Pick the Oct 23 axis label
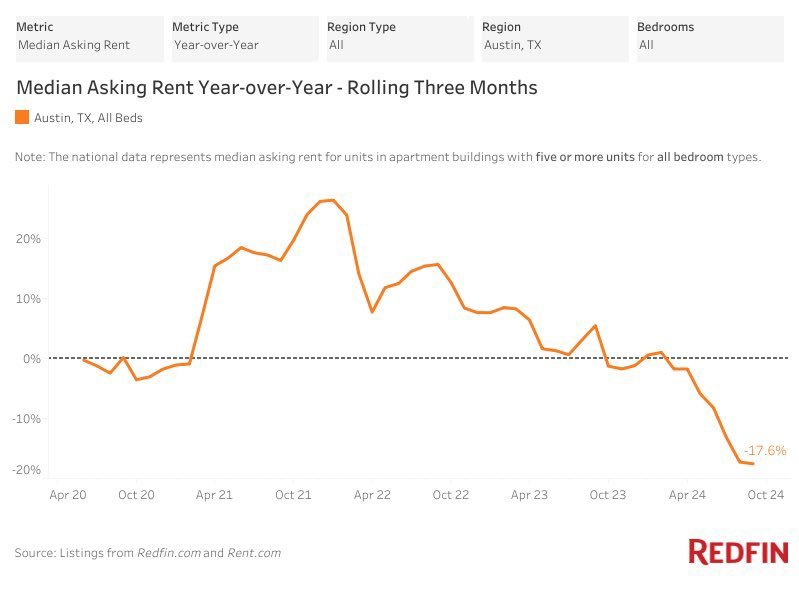Image resolution: width=799 pixels, height=599 pixels. coord(607,494)
